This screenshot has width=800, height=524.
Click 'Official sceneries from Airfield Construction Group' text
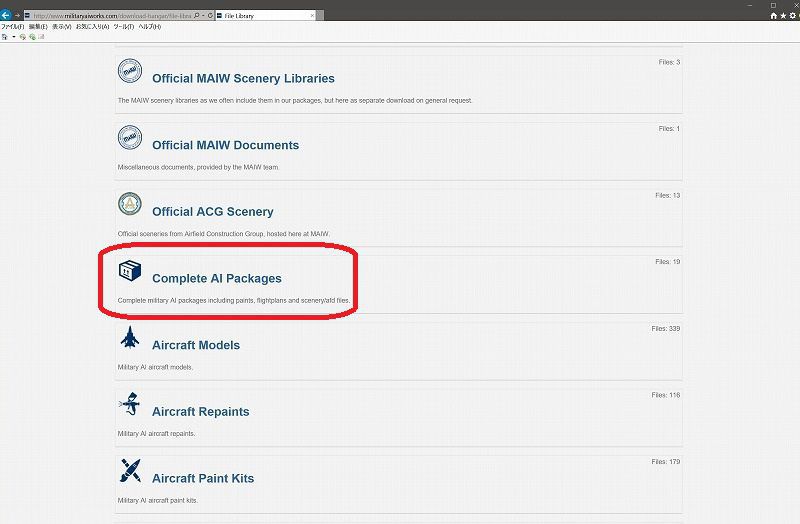pos(223,234)
